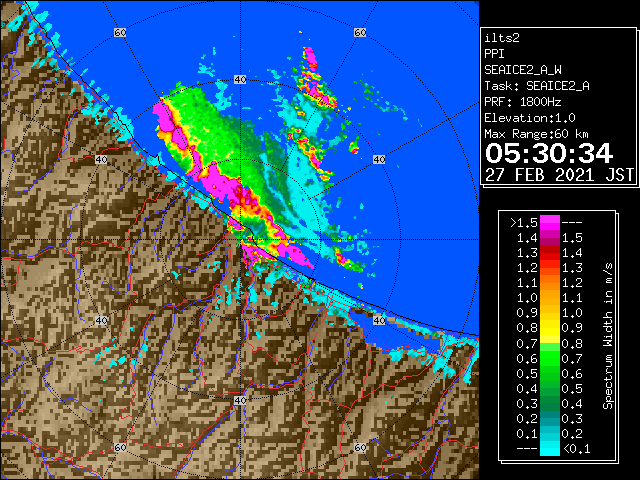The height and width of the screenshot is (480, 640).
Task: Click the "Max Range:60 km" entry
Action: coord(536,134)
